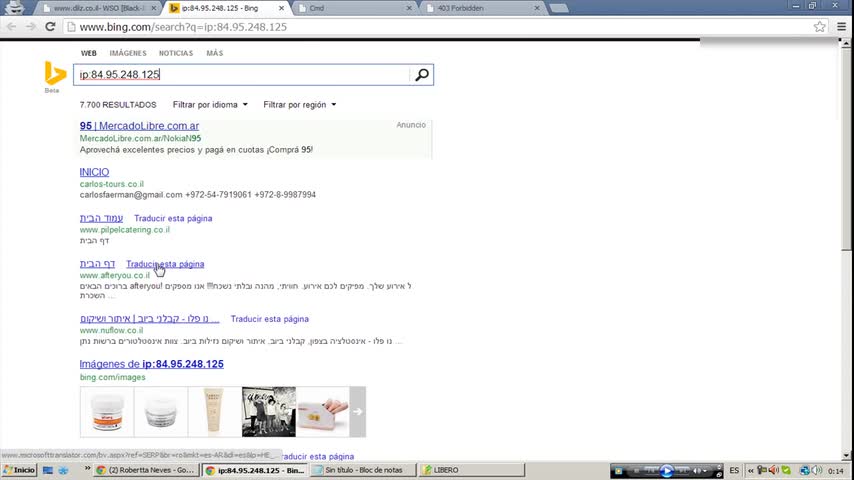Click the media player mute volume button
Screen dimensions: 854x480
point(697,471)
